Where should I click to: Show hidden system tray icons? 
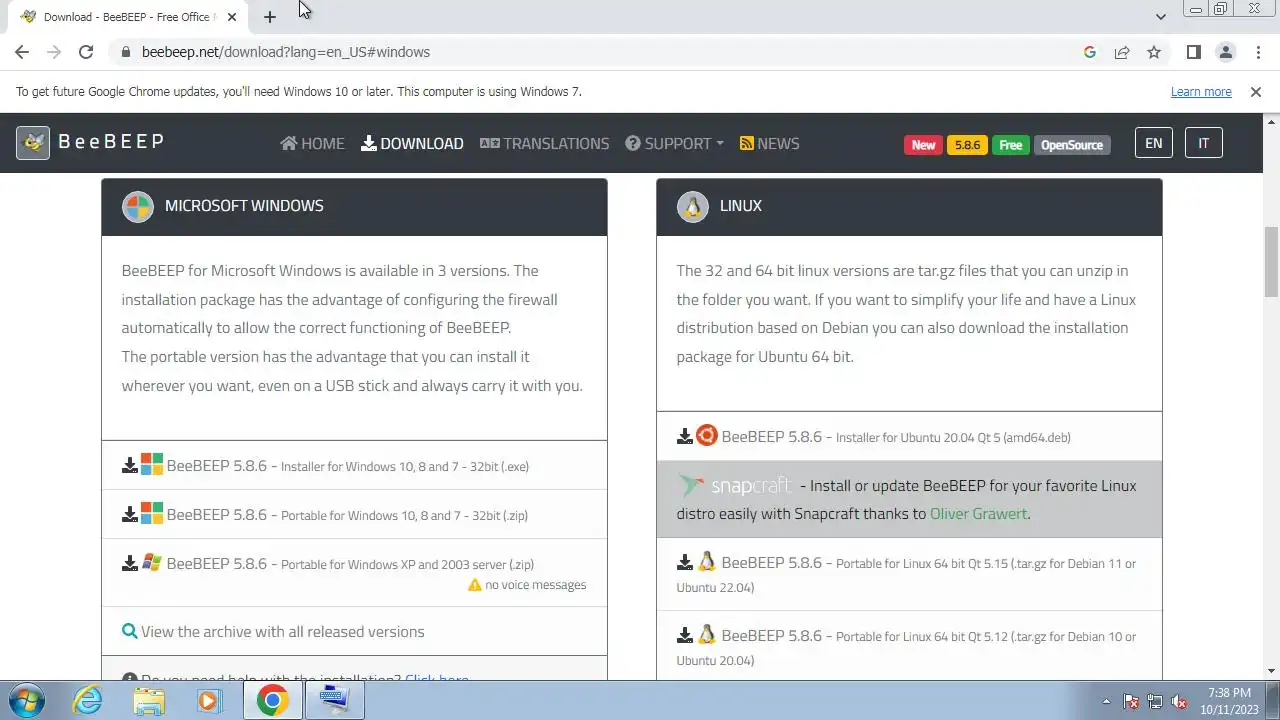(x=1106, y=701)
